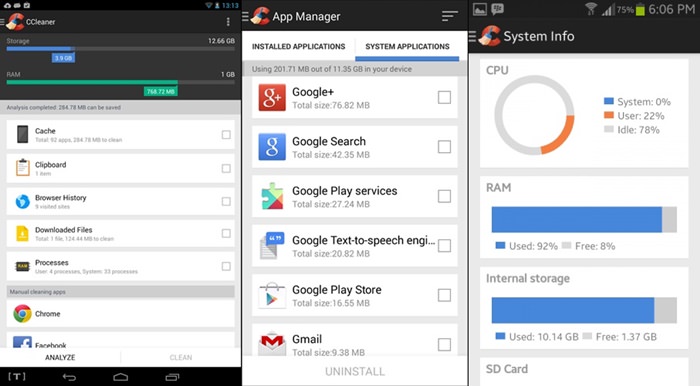Screen dimensions: 700x386
Task: Tap the UNINSTALL button
Action: click(355, 371)
